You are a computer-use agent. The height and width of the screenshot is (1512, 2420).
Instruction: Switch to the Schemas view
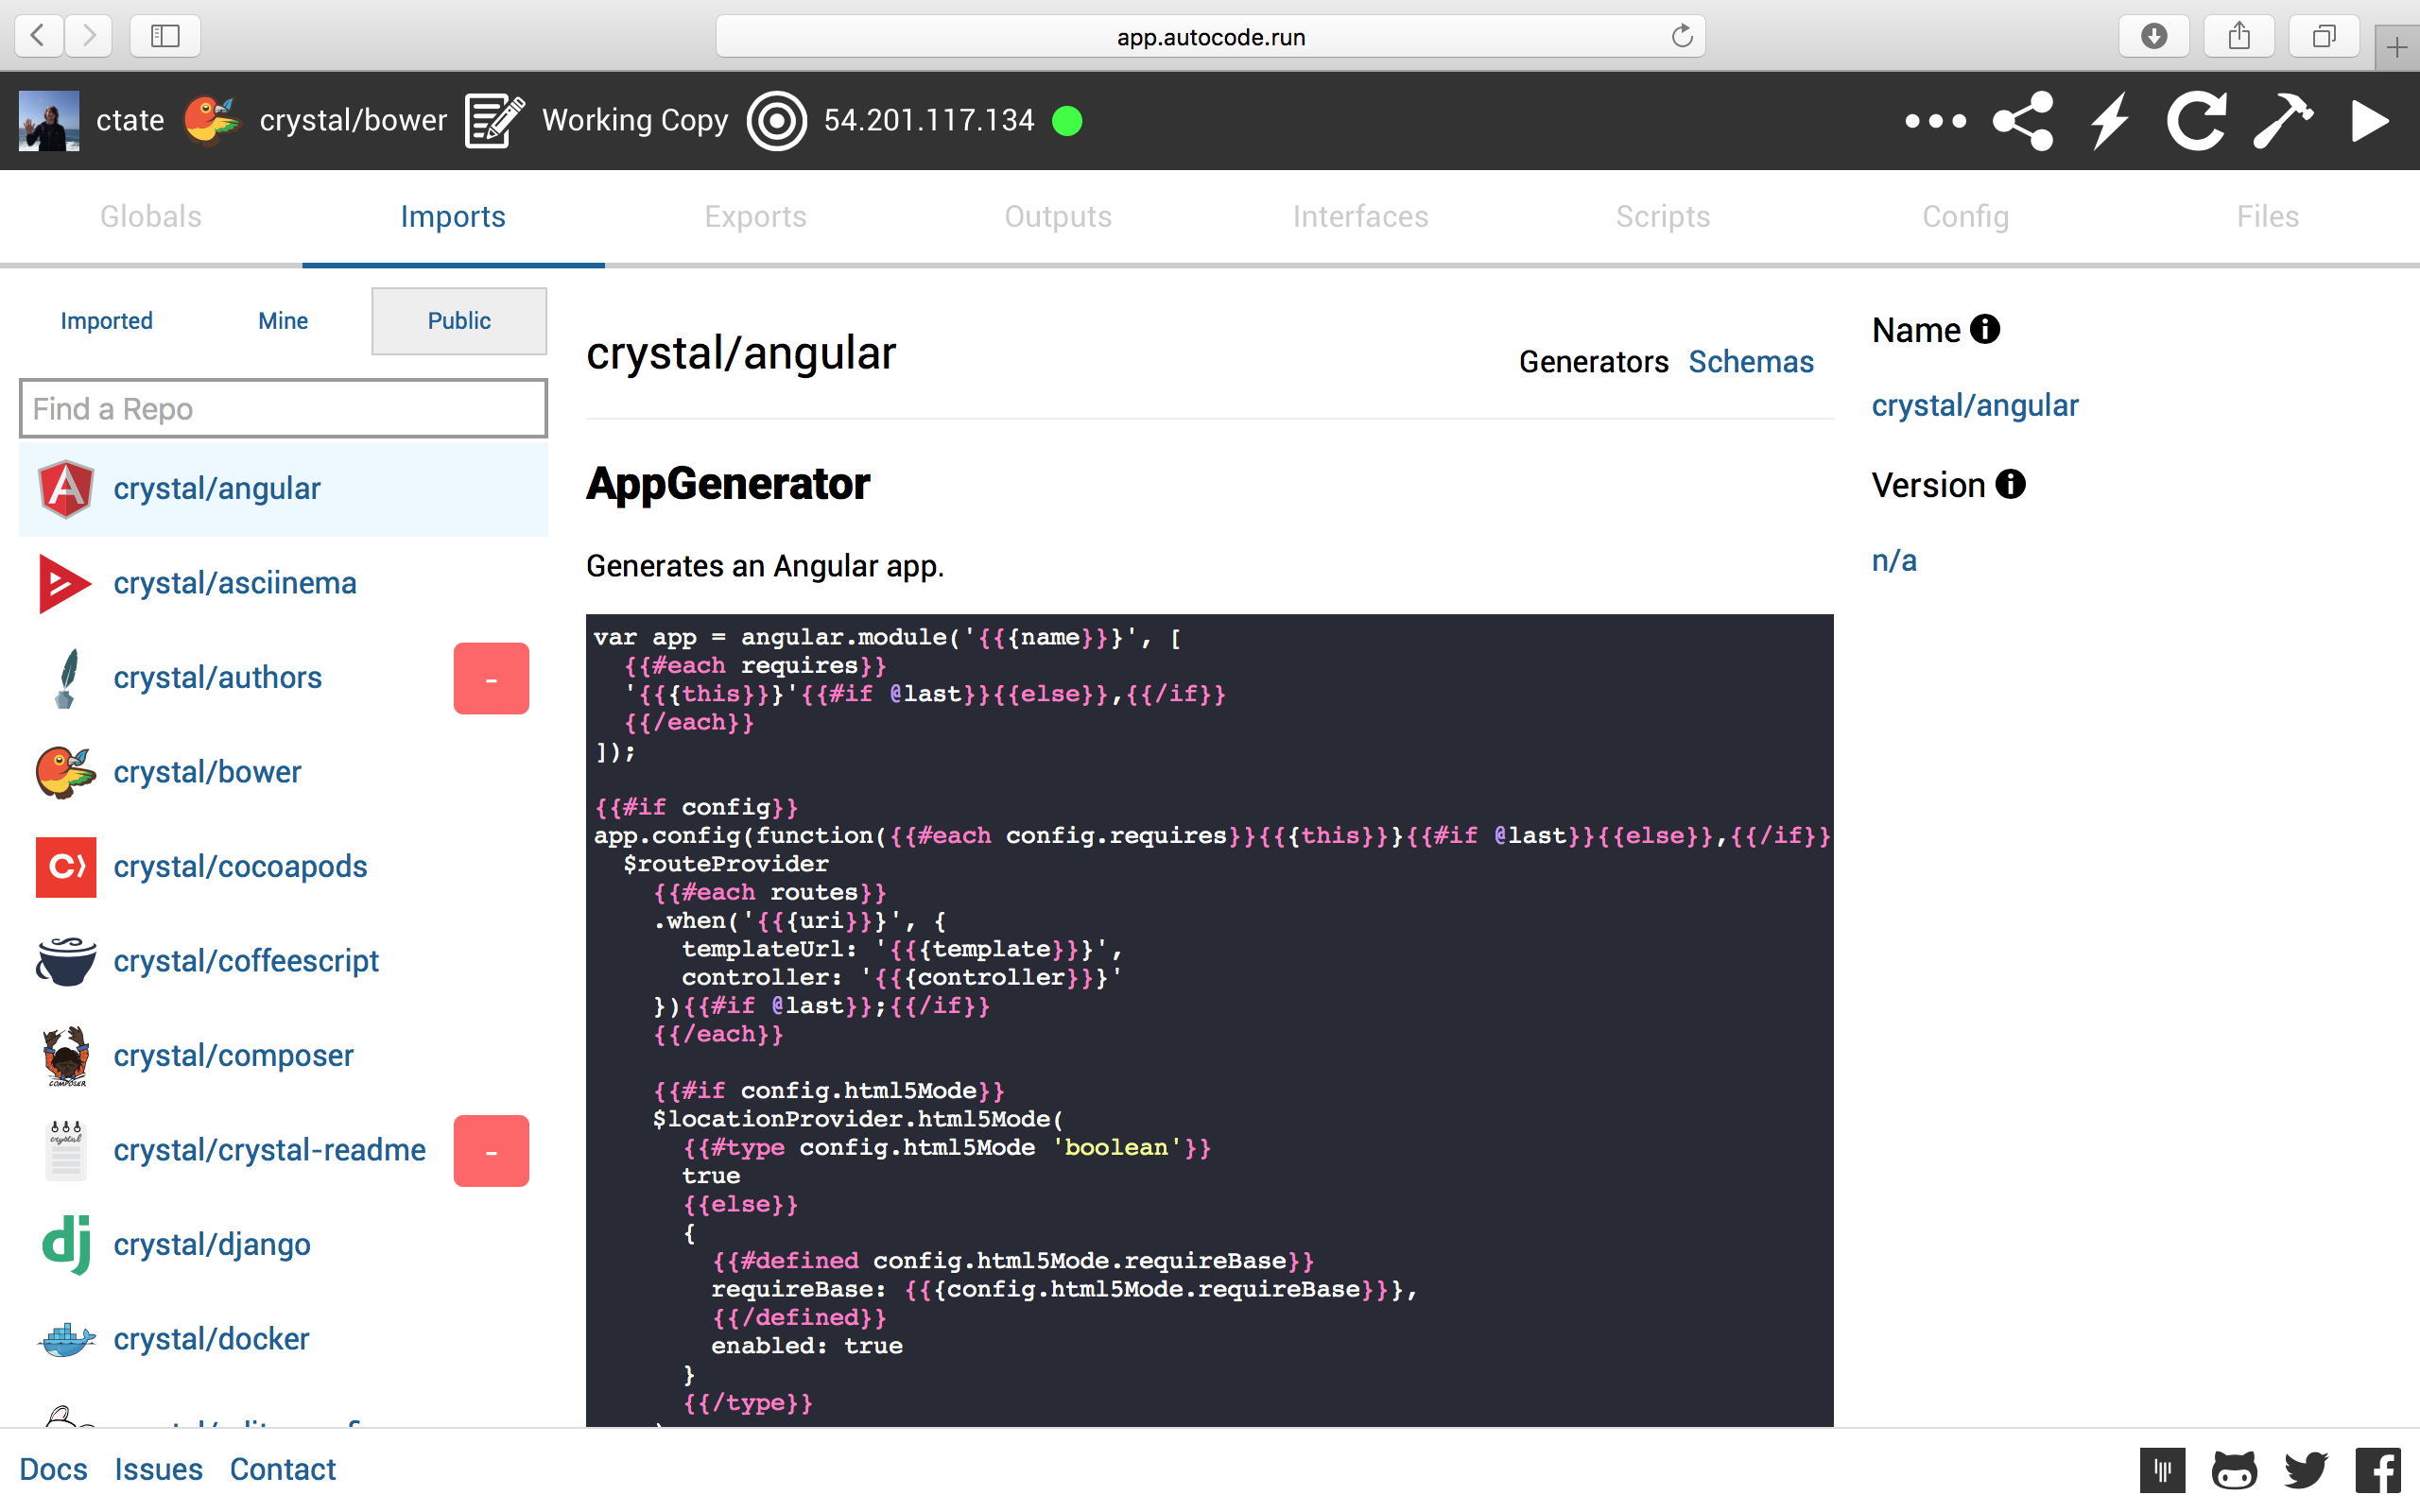(1750, 361)
